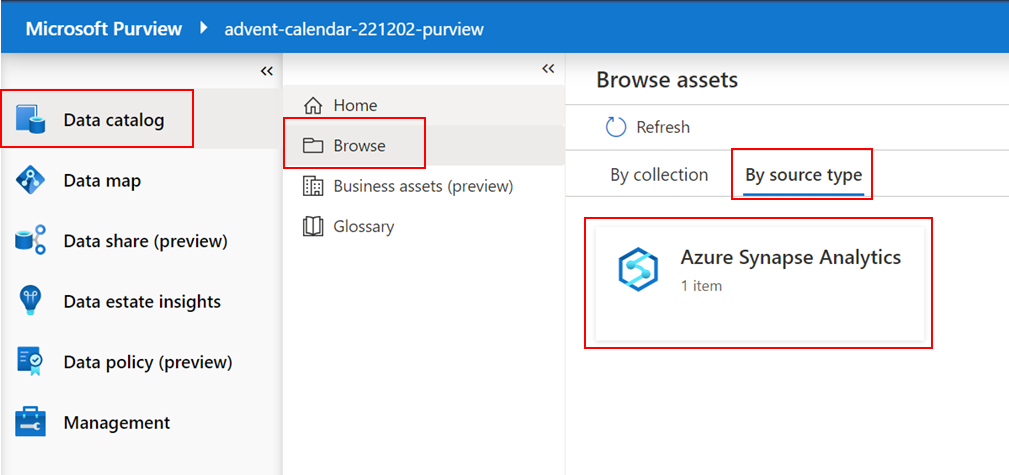Open the Azure Synapse Analytics card title

pos(790,257)
